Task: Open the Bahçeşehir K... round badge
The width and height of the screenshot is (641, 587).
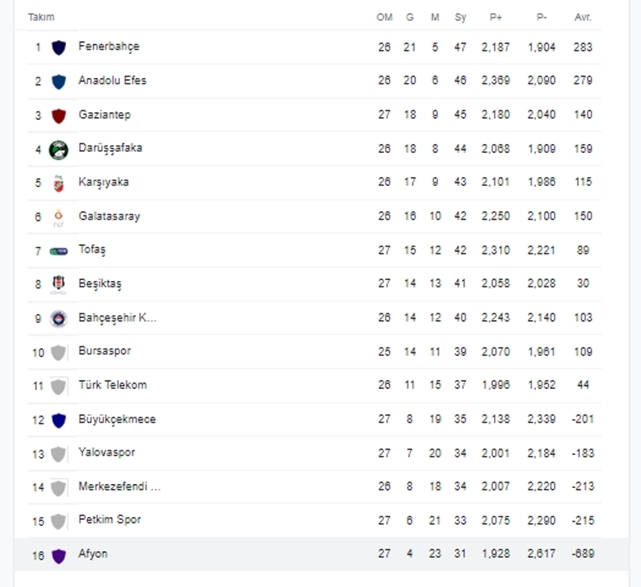Action: [58, 319]
